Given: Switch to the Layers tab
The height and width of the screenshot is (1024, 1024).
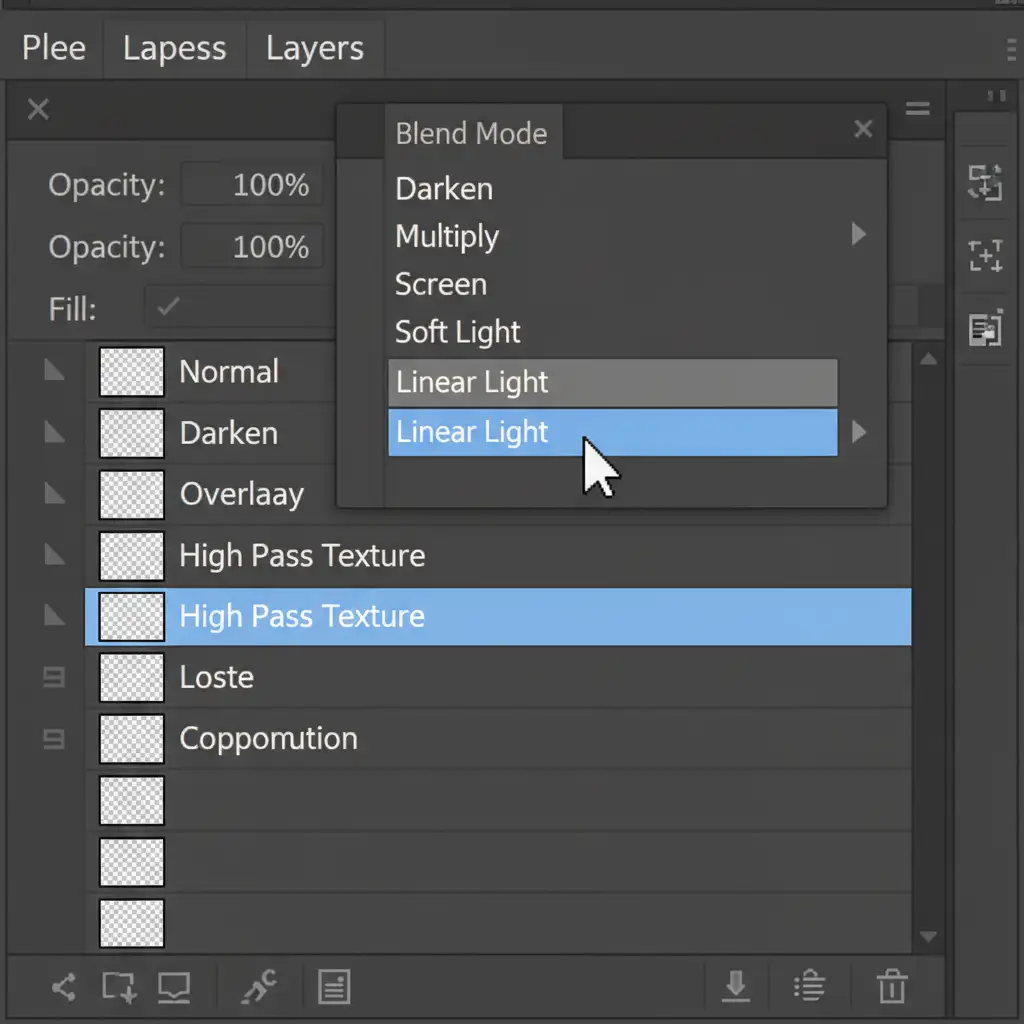Looking at the screenshot, I should click(314, 48).
